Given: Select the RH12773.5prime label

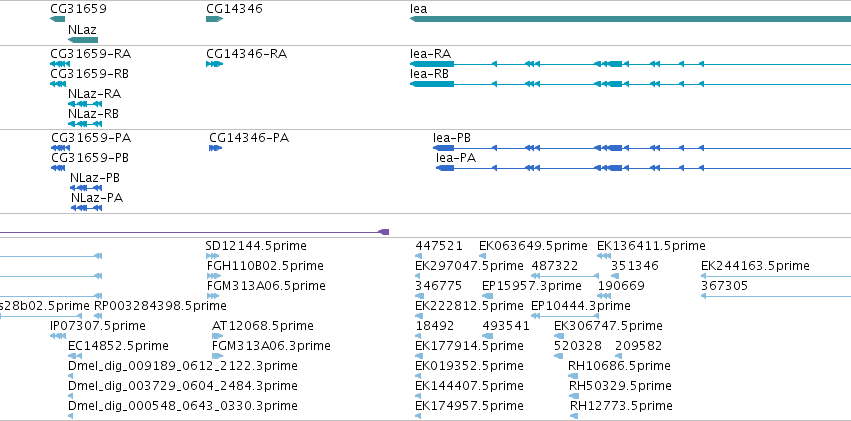Looking at the screenshot, I should 621,406.
